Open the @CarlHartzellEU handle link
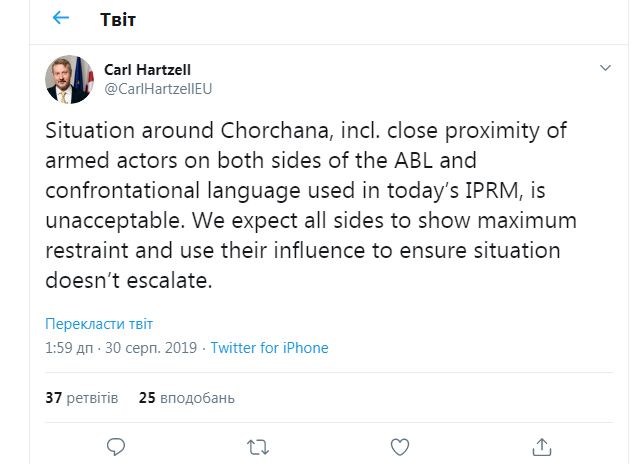The image size is (638, 464). (x=158, y=88)
